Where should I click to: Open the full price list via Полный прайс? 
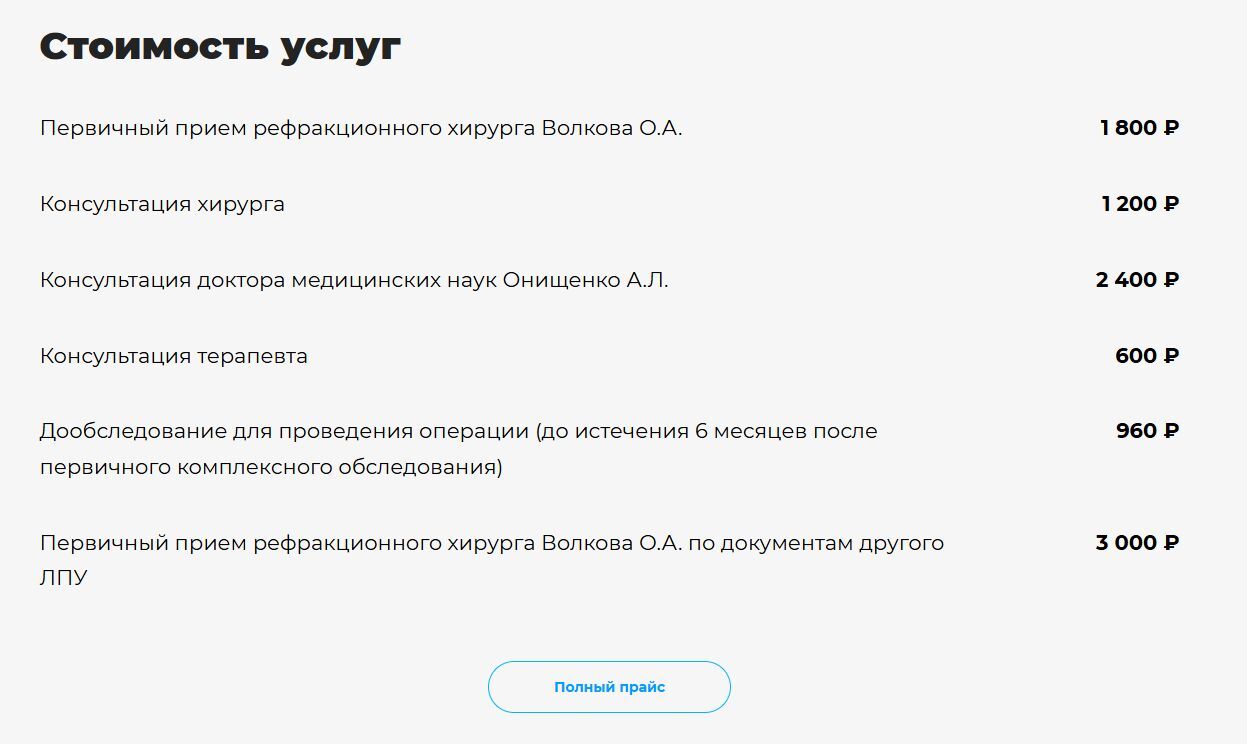point(609,687)
